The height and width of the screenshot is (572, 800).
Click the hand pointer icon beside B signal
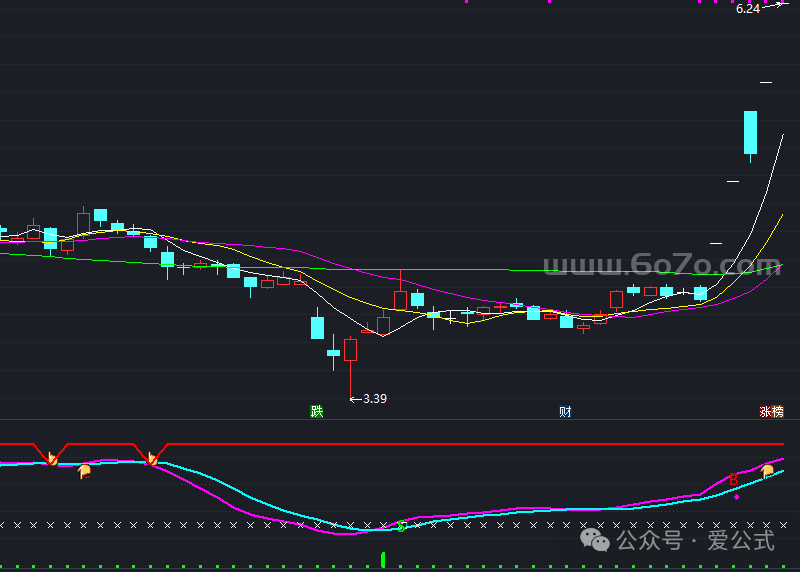point(767,470)
